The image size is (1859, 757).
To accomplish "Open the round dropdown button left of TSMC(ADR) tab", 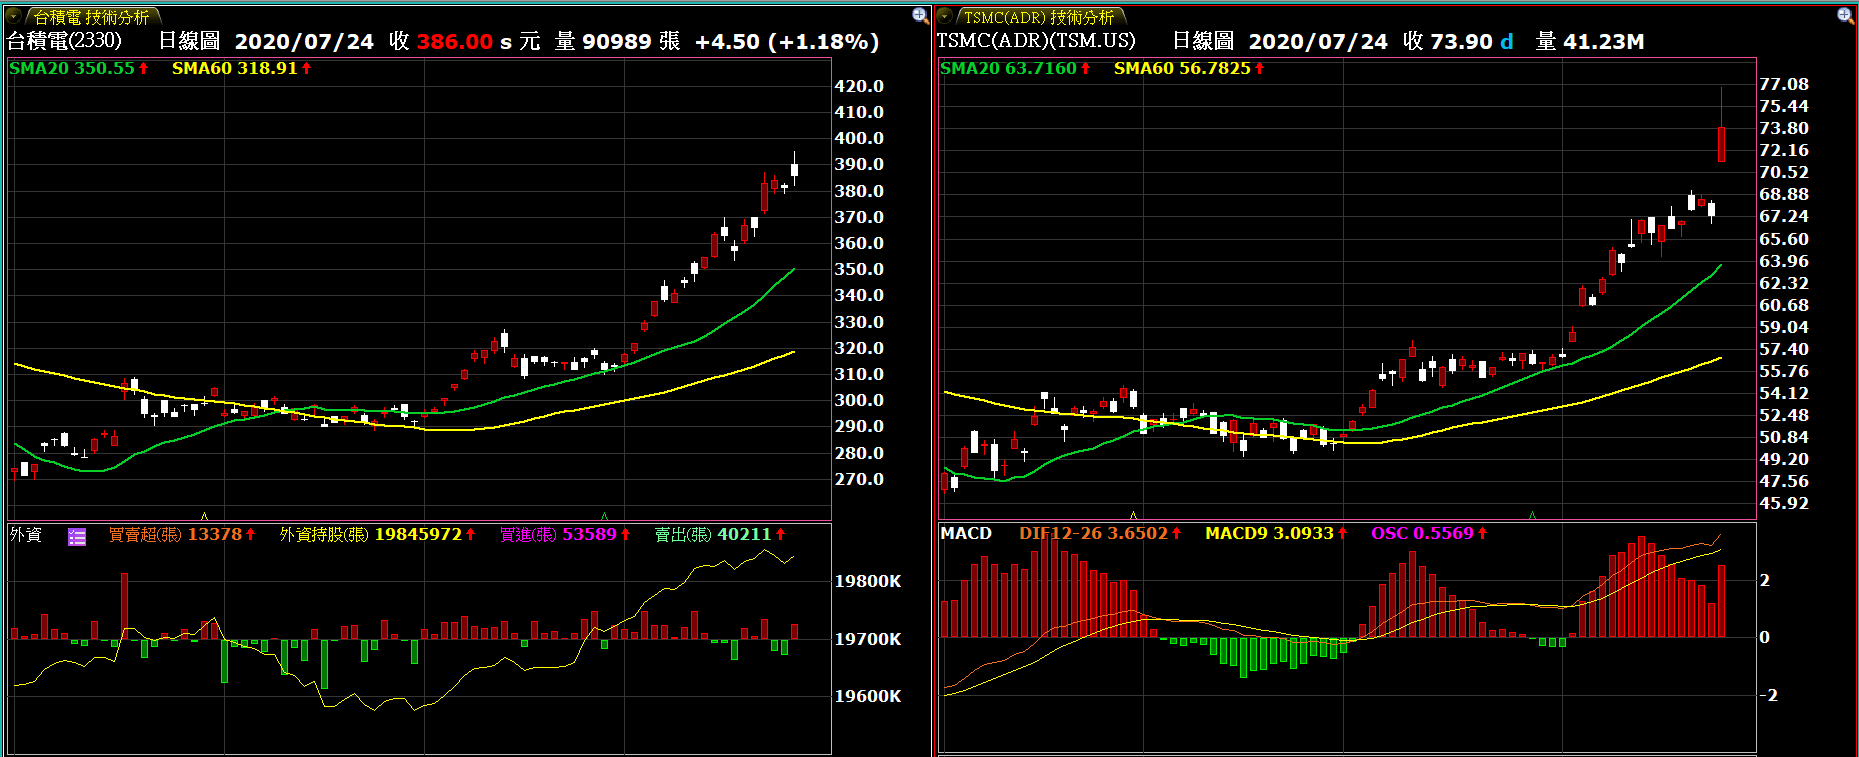I will click(945, 16).
